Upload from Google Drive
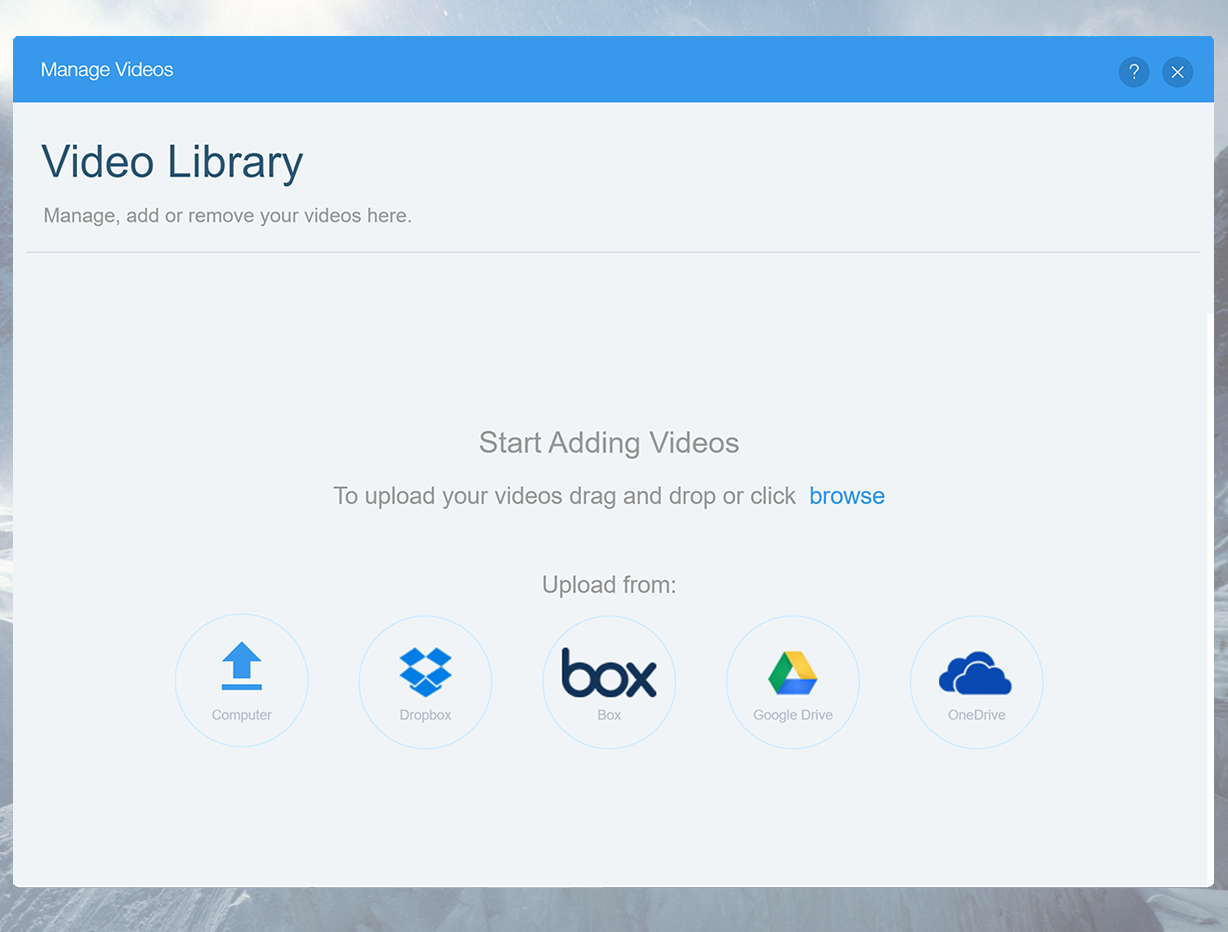The height and width of the screenshot is (932, 1228). (793, 681)
